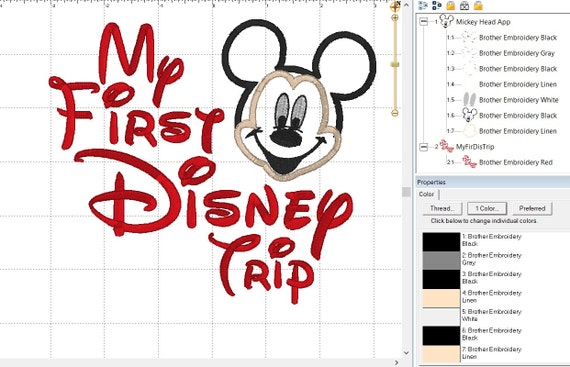Collapse the Mickey Head App tree node
The height and width of the screenshot is (367, 570).
pyautogui.click(x=424, y=22)
